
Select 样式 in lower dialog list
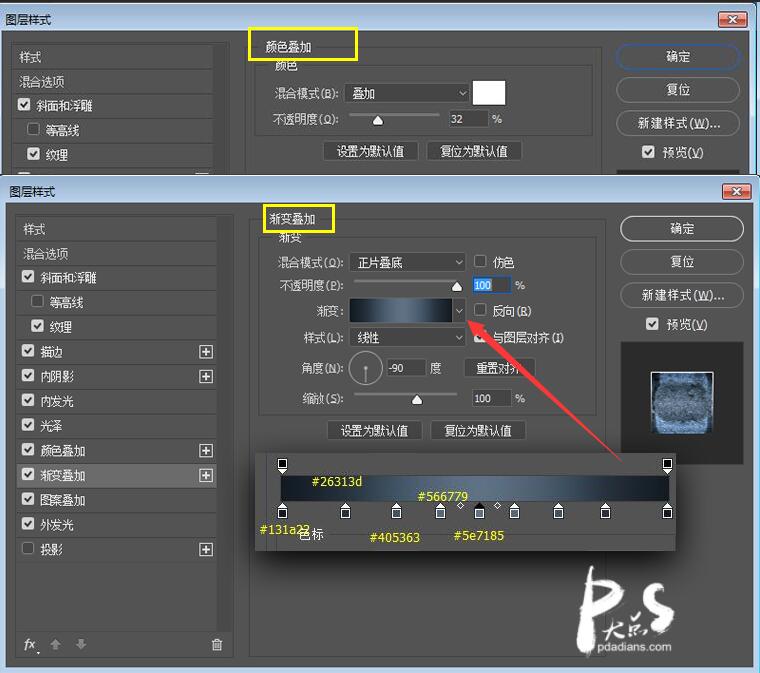point(116,229)
